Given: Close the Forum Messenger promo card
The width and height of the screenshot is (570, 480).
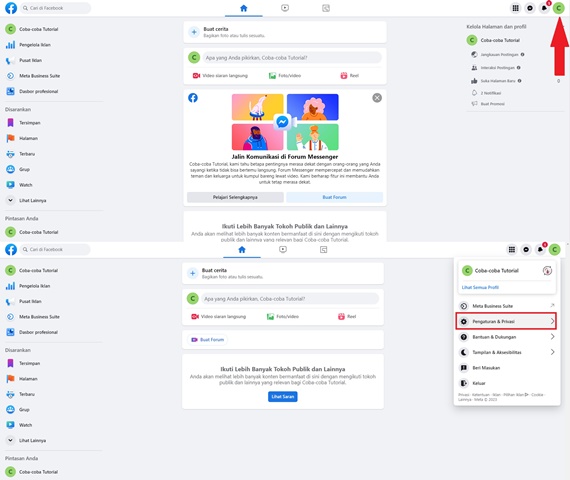Looking at the screenshot, I should pos(377,98).
